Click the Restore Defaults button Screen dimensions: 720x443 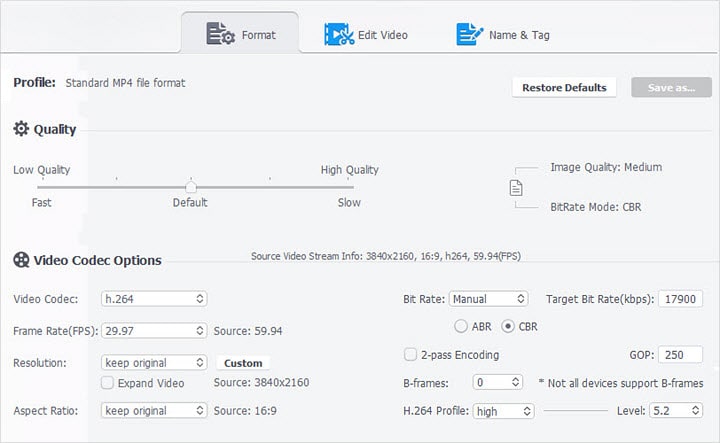564,87
